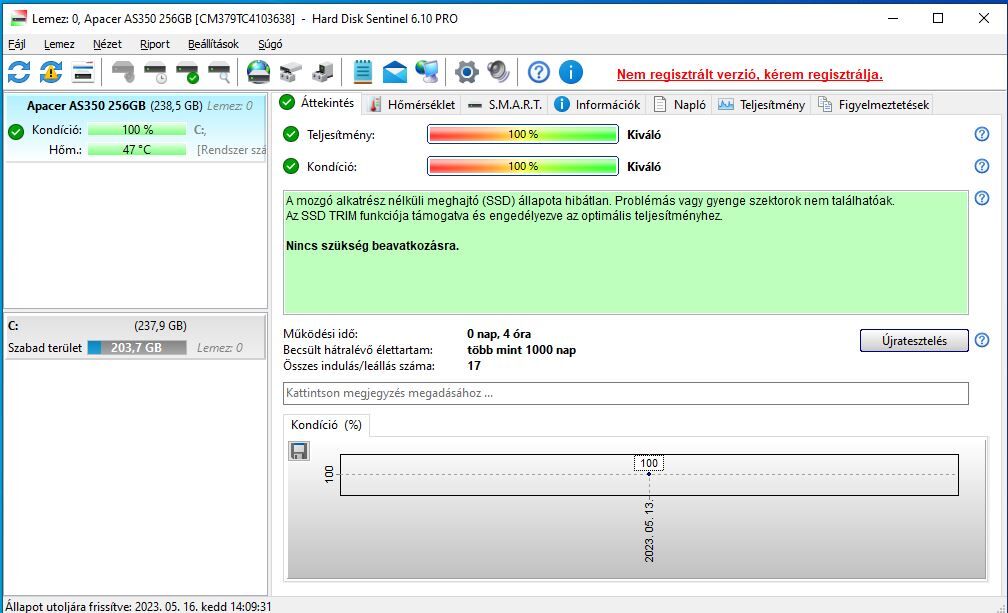Click the left panel Kondíció 100 % bar
1008x613 pixels.
137,130
